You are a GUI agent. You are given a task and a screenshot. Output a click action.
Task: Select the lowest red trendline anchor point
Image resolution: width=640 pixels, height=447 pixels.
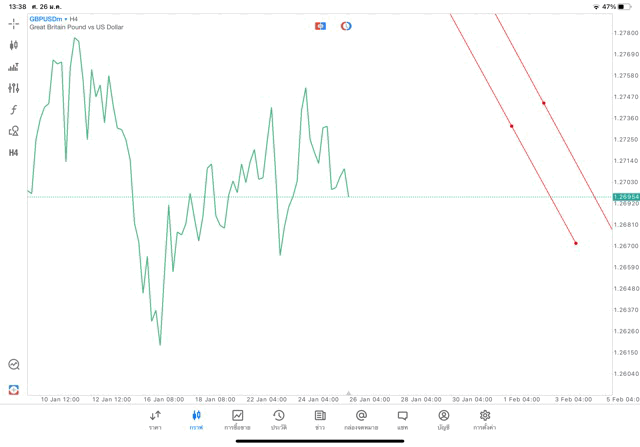pyautogui.click(x=576, y=243)
